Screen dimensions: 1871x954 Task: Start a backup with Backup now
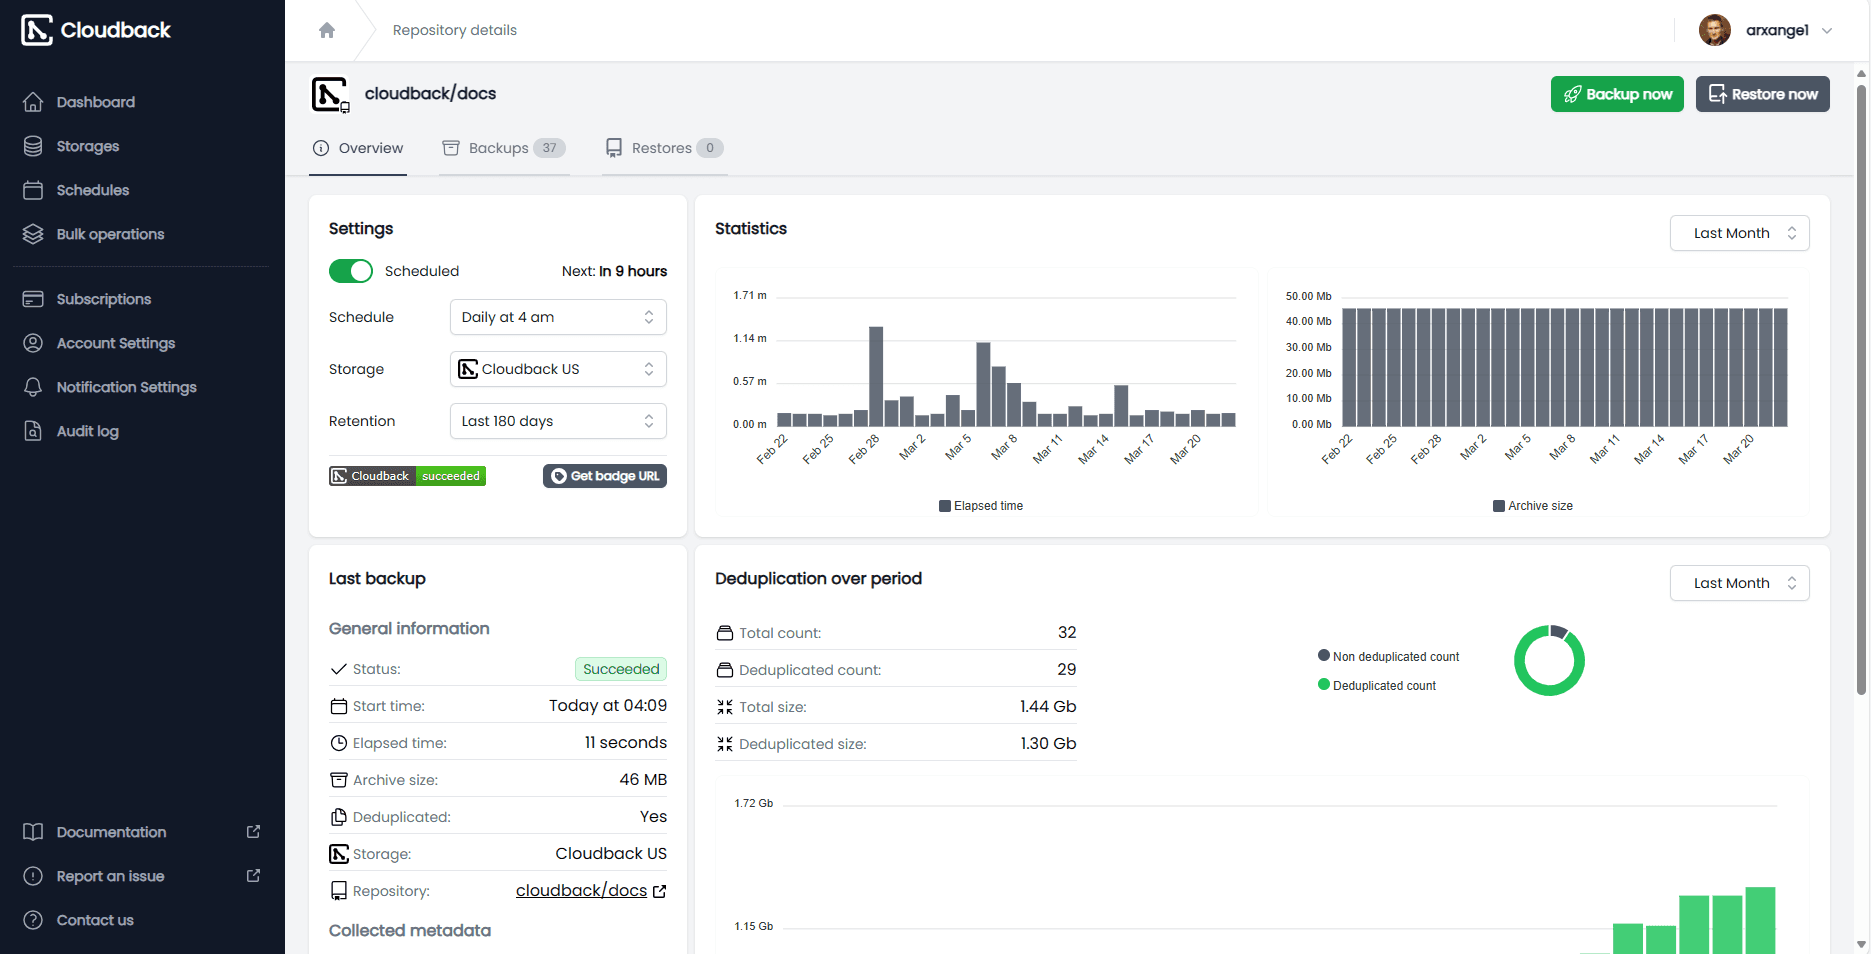point(1617,94)
